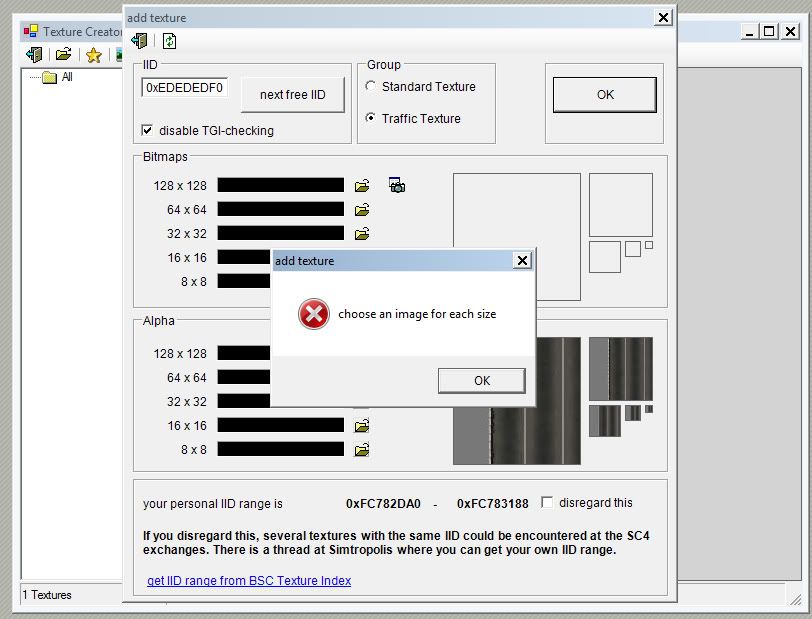Click the large OK button in add texture dialog

click(x=605, y=95)
